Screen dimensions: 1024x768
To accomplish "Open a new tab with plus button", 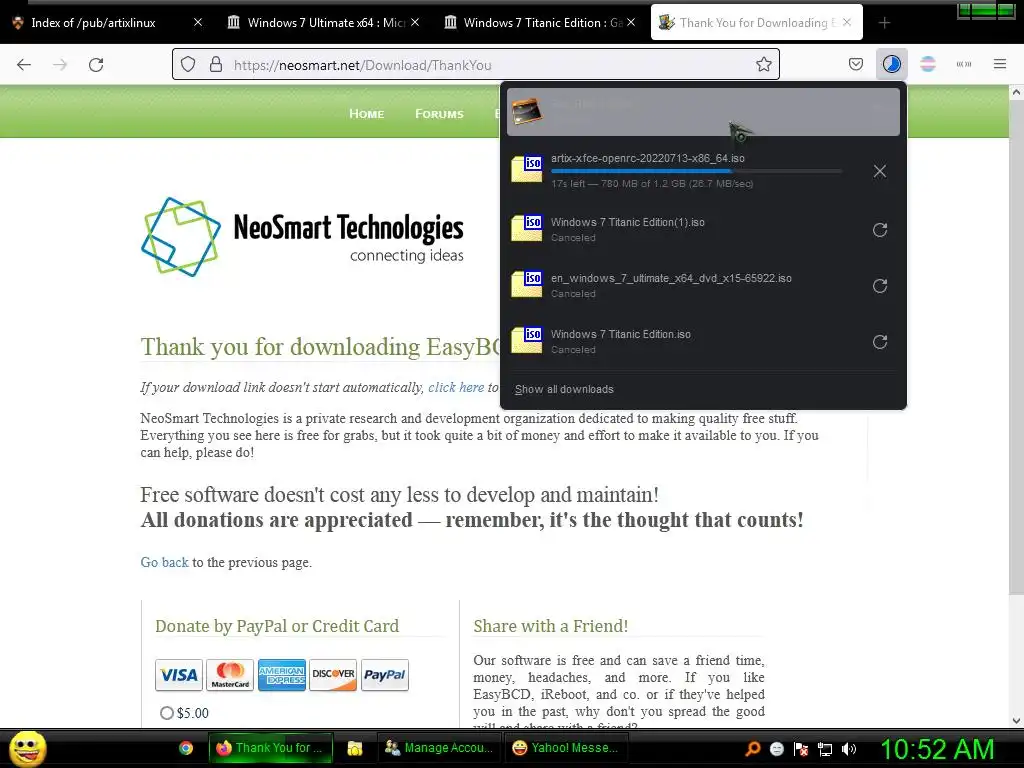I will tap(884, 23).
